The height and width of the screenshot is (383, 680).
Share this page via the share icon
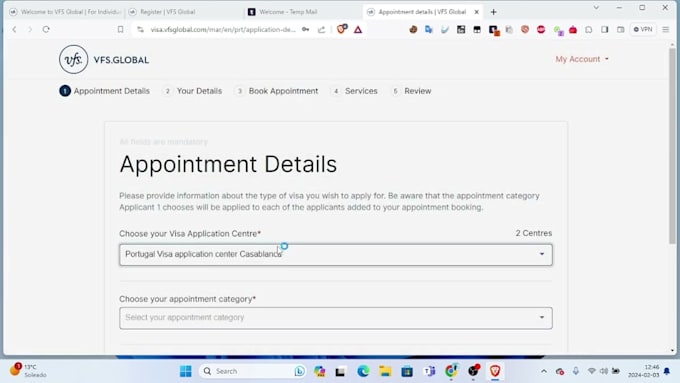tap(321, 29)
